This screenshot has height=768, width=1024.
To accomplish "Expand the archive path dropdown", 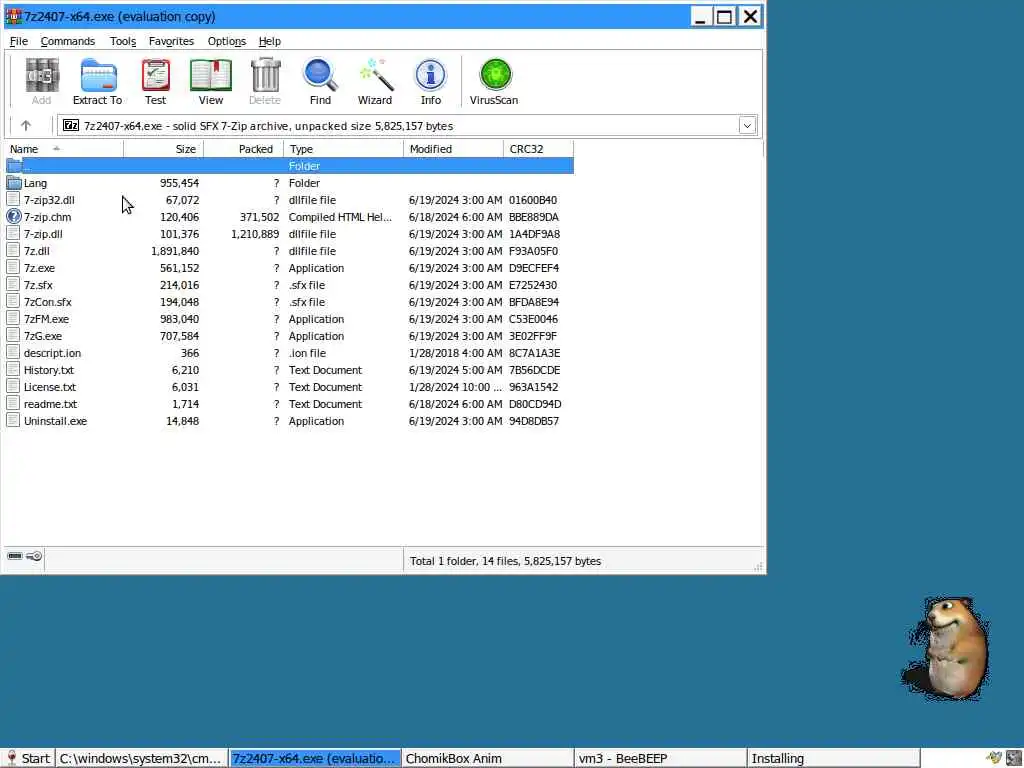I will [x=747, y=125].
